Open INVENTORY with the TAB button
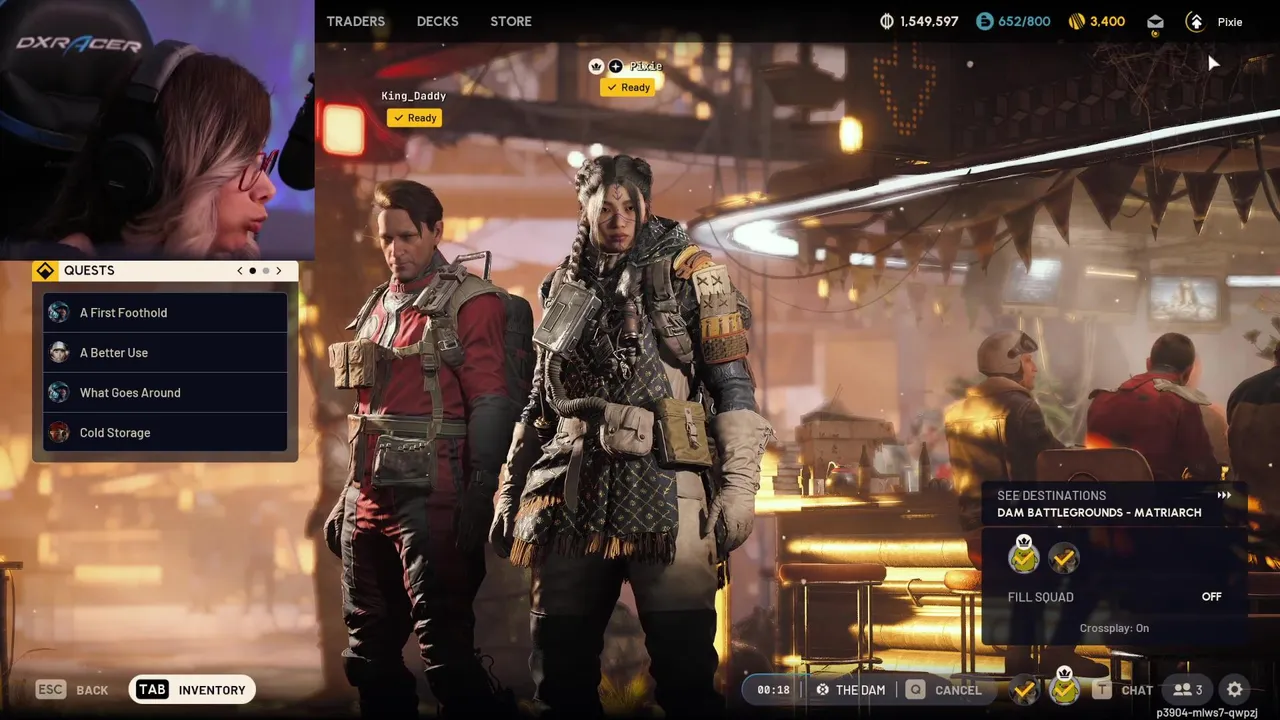 point(193,690)
